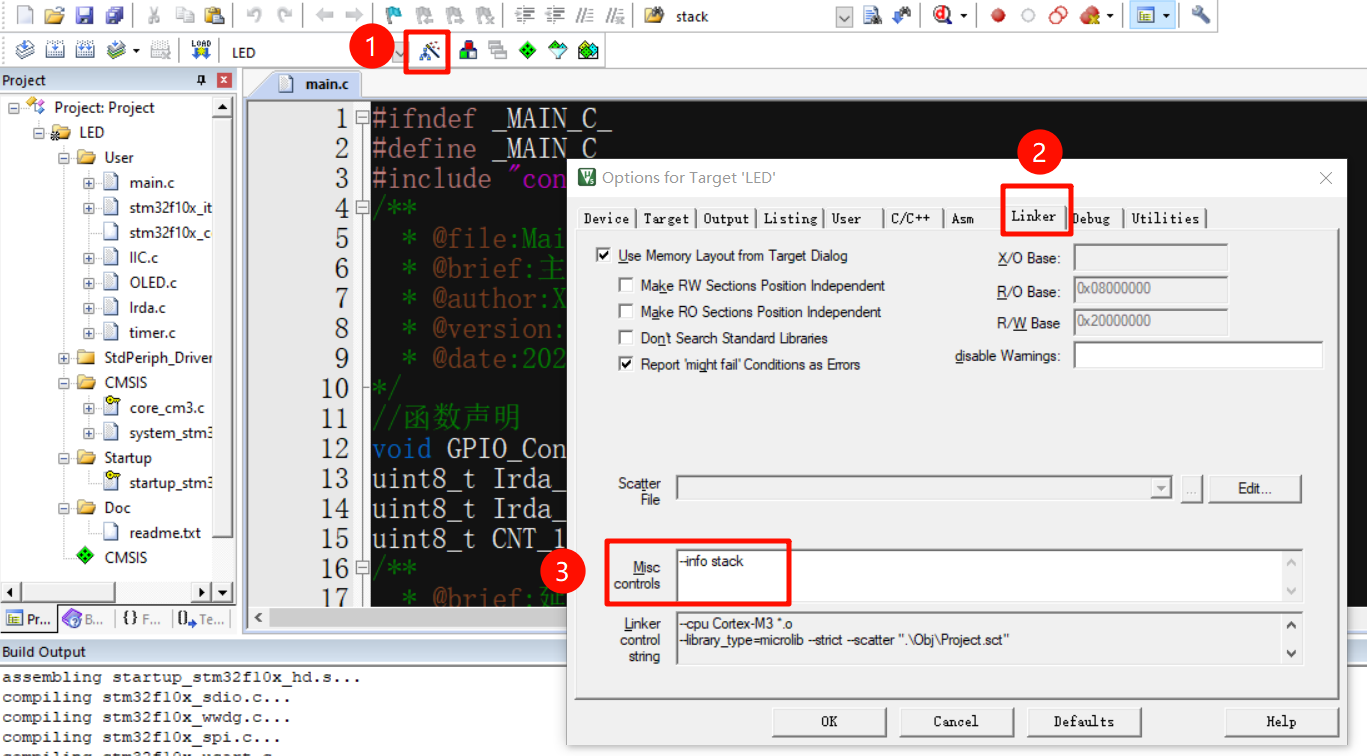The height and width of the screenshot is (756, 1367).
Task: Create a new file from the toolbar
Action: click(x=25, y=15)
